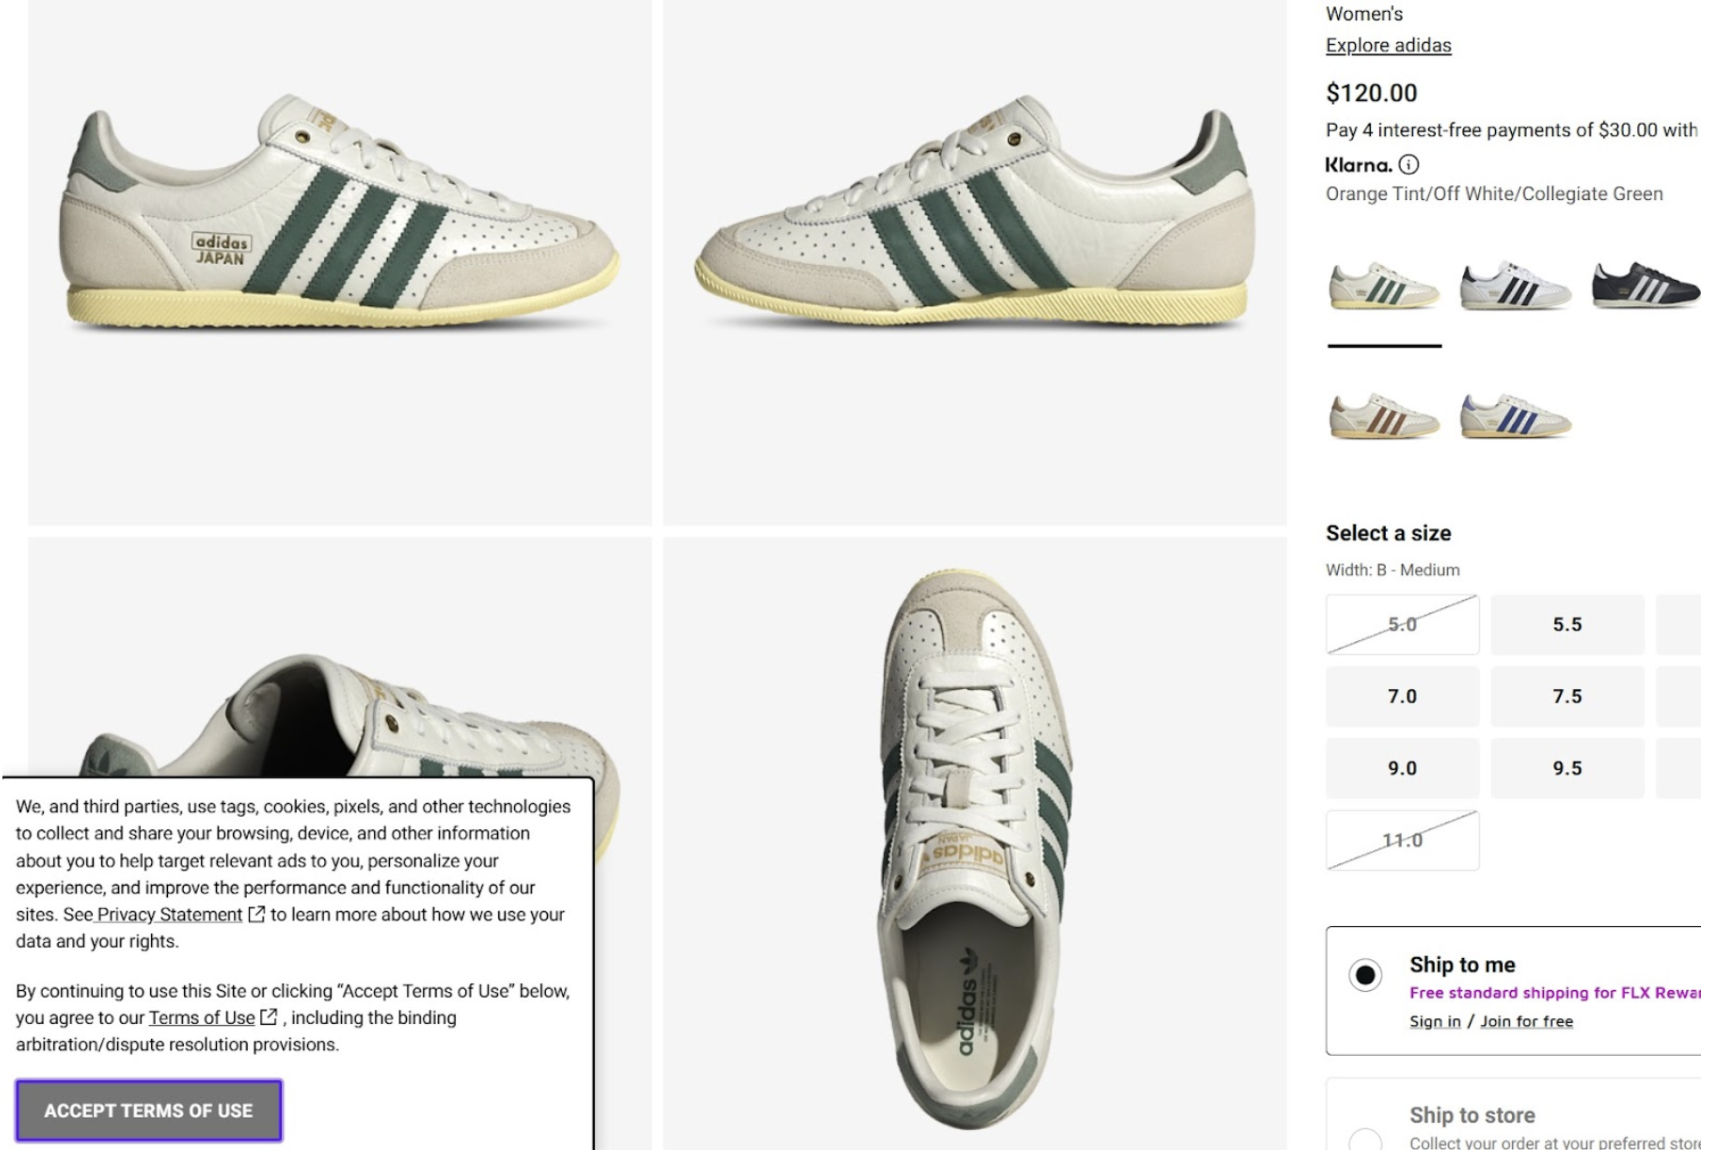Choose the white with black stripes colorway
Image resolution: width=1724 pixels, height=1152 pixels.
pyautogui.click(x=1515, y=286)
